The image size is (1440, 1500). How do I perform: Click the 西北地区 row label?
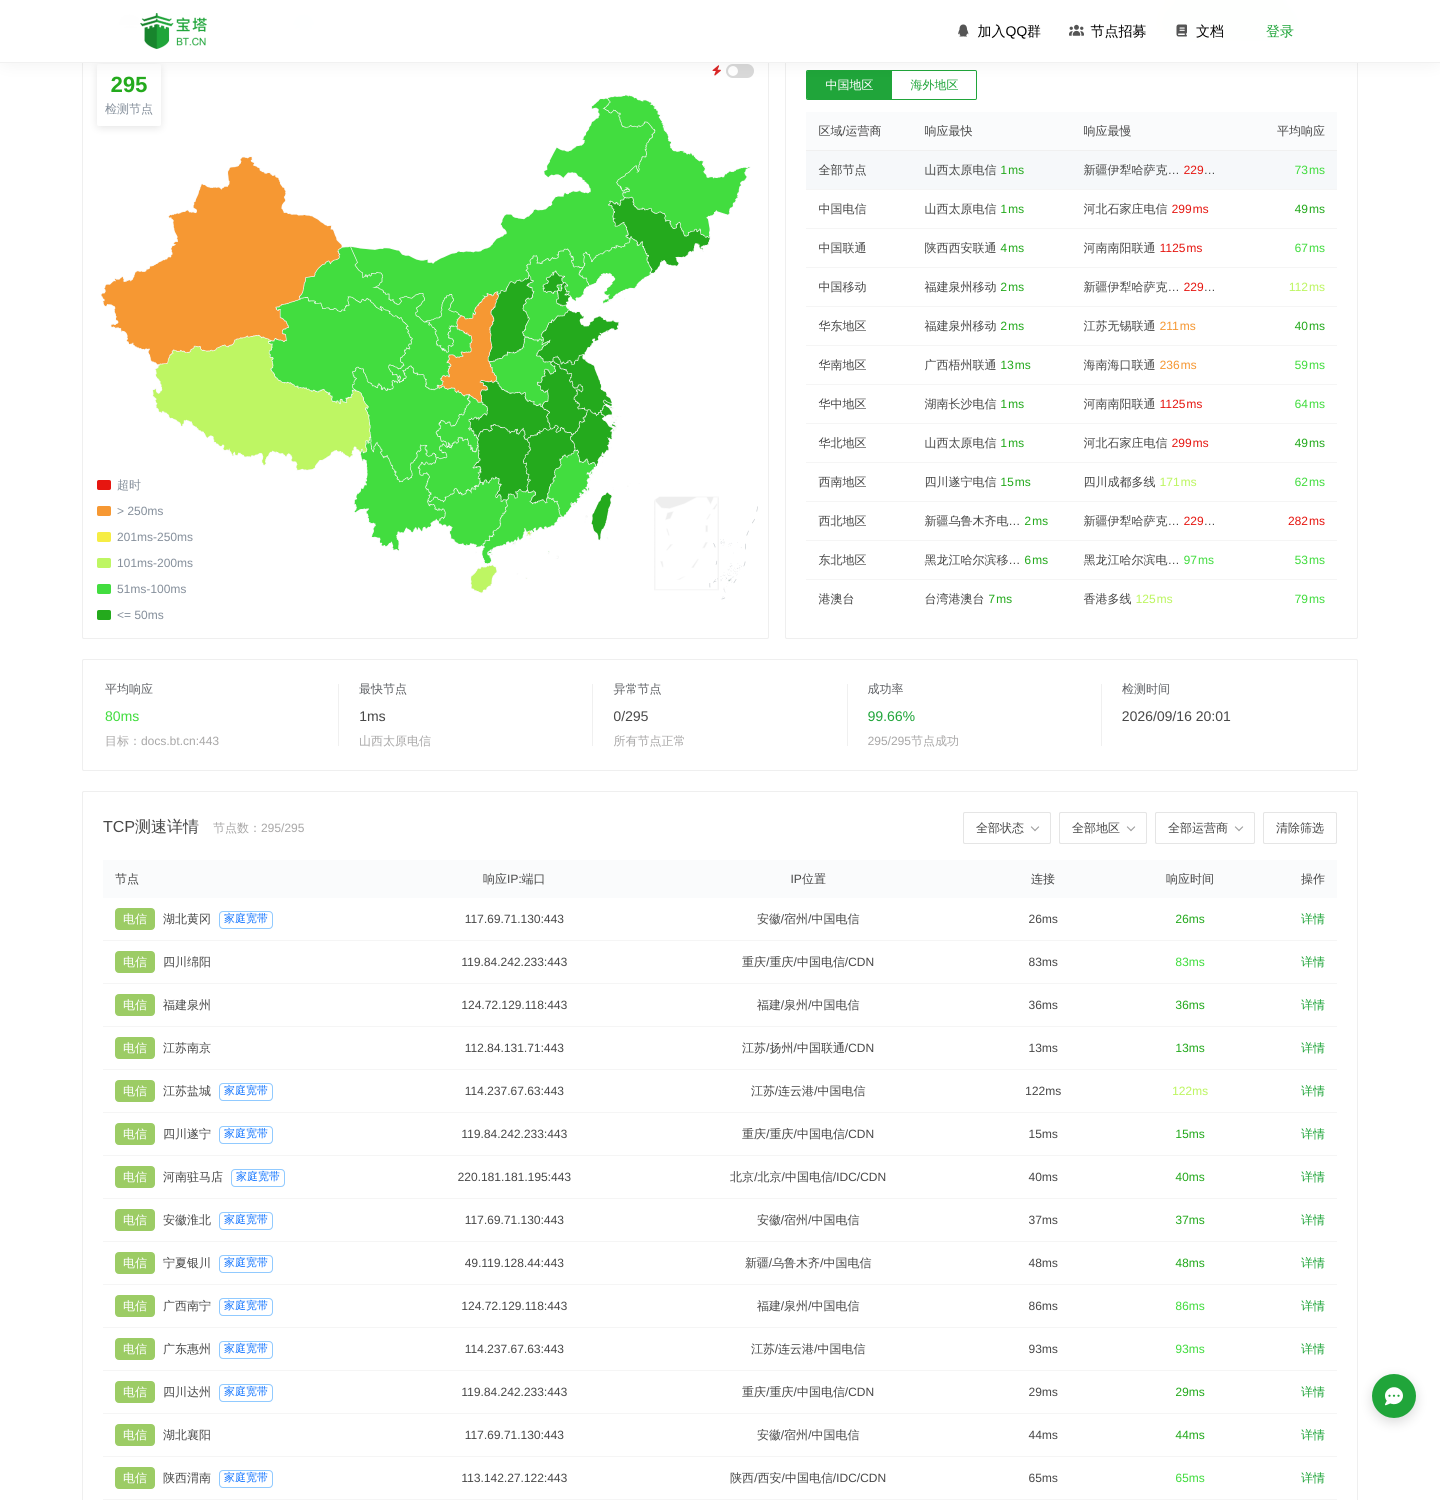click(x=842, y=521)
